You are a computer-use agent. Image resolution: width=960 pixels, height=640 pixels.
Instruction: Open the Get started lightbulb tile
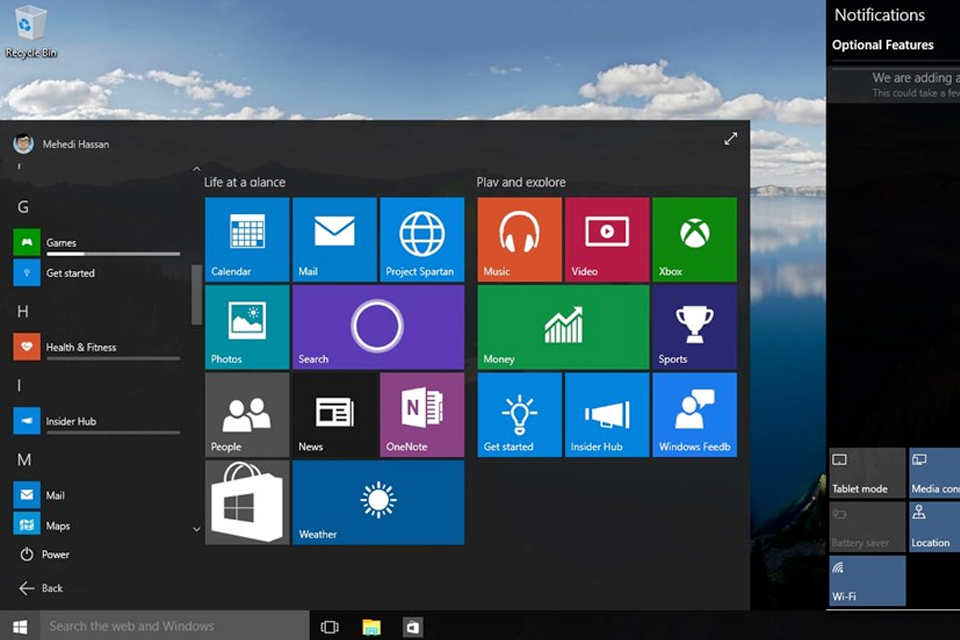(520, 415)
